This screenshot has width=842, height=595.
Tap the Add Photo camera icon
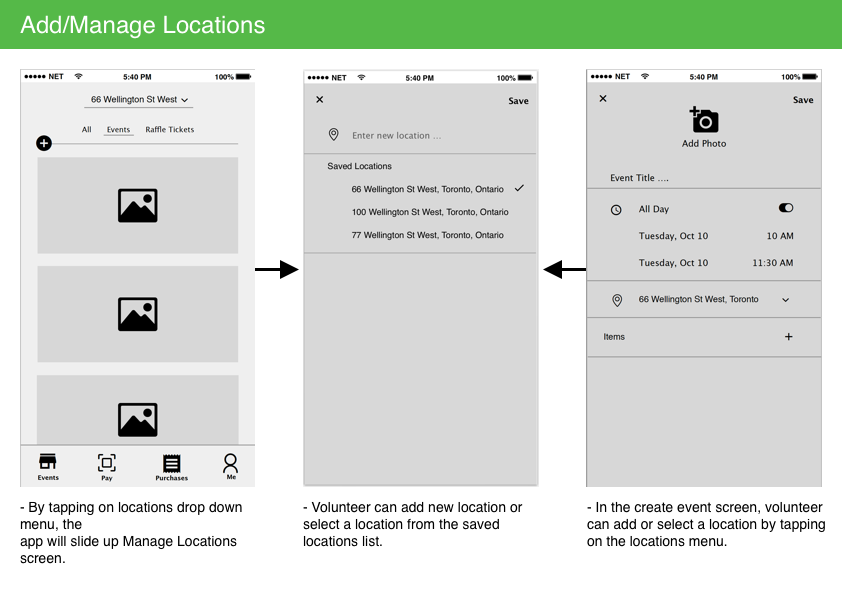[x=704, y=119]
